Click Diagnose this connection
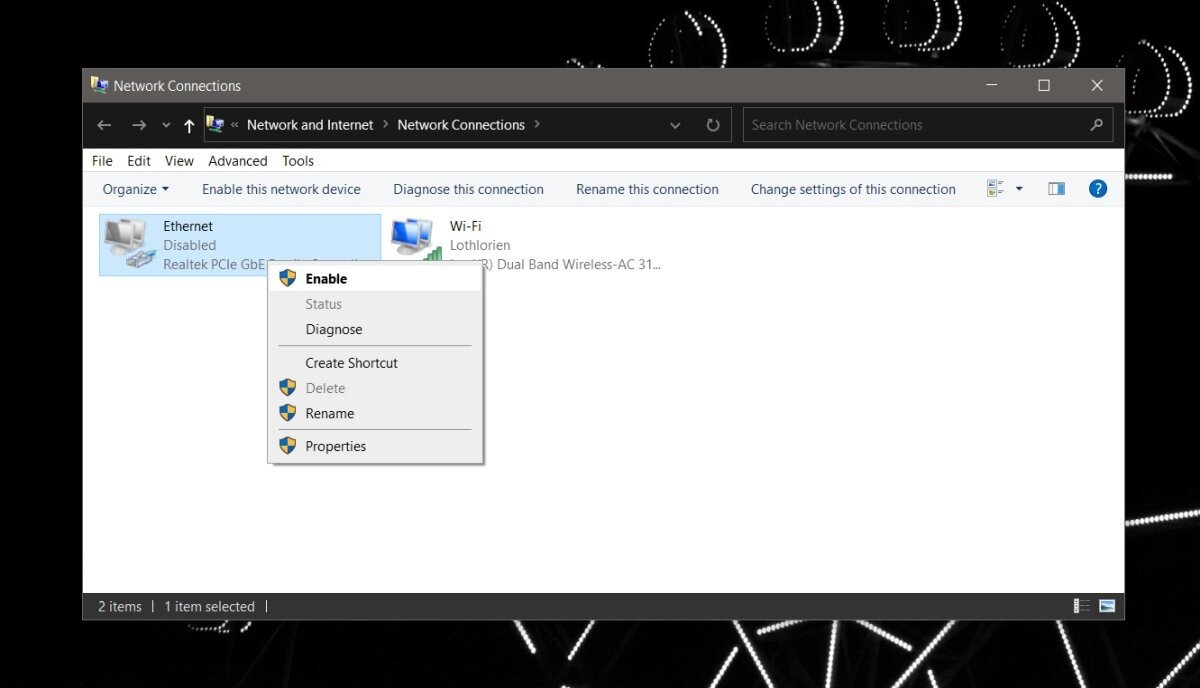The height and width of the screenshot is (688, 1200). [468, 188]
